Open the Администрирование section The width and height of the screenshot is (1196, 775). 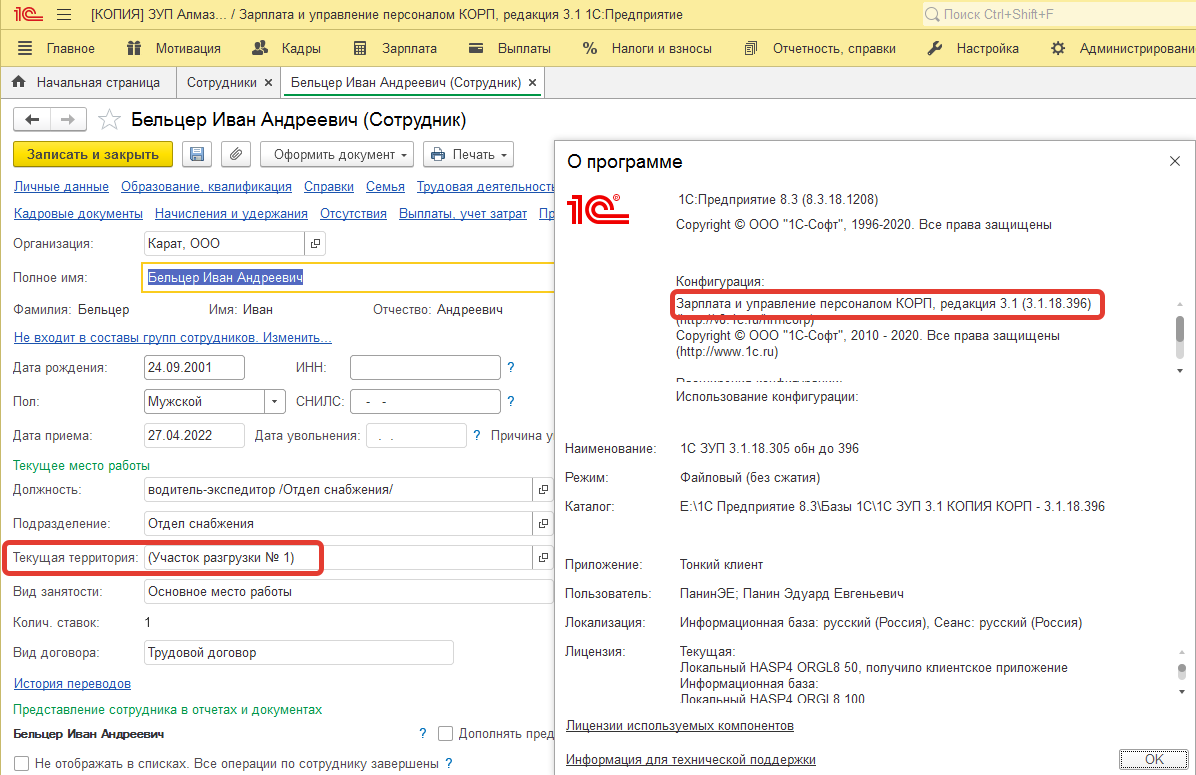(x=1123, y=48)
